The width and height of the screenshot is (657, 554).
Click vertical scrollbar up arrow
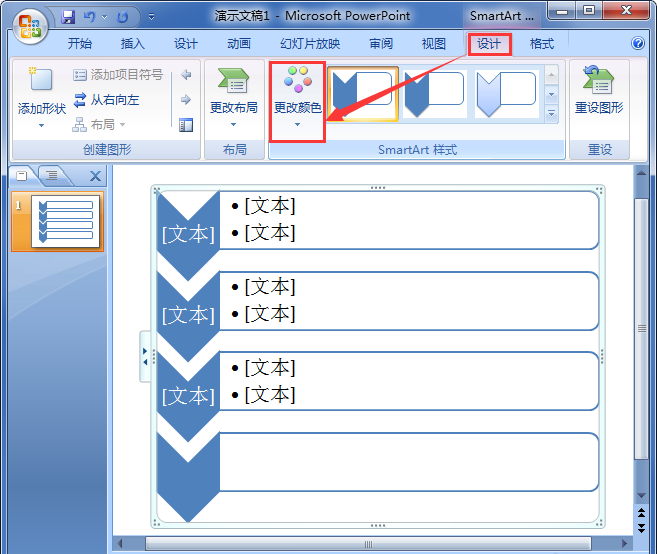coord(641,173)
